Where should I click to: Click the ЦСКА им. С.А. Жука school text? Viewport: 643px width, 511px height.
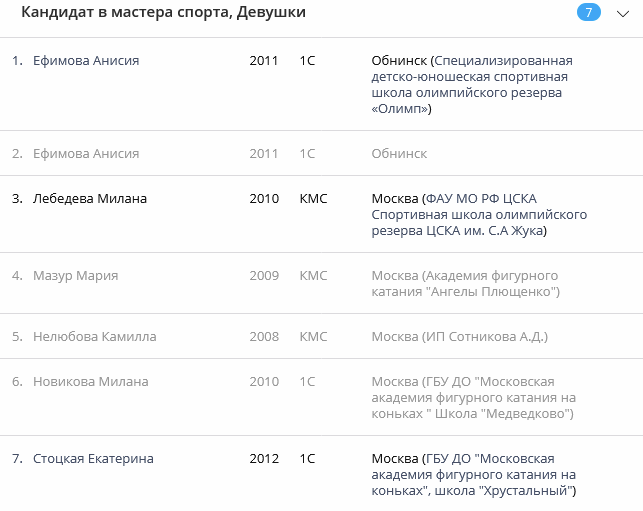pos(479,215)
